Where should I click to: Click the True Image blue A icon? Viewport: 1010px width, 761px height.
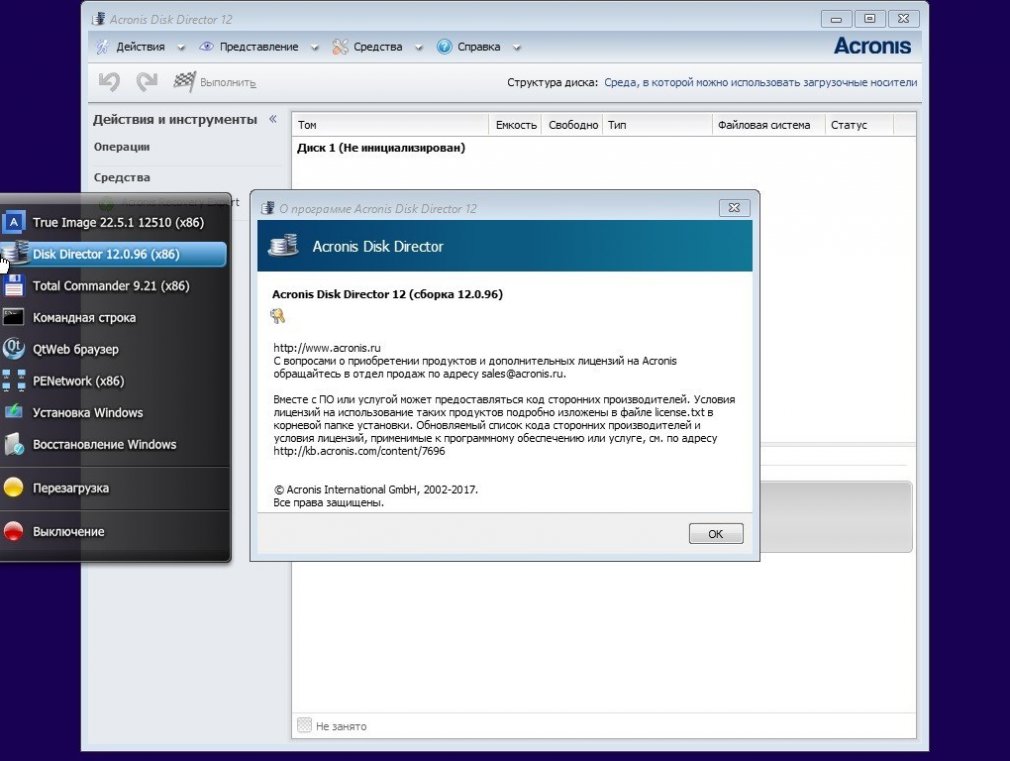point(14,222)
